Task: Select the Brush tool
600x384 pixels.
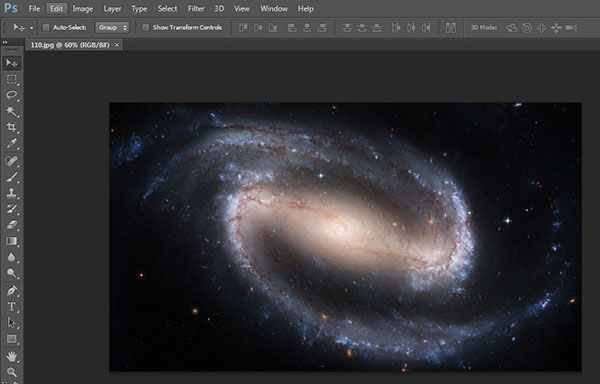Action: click(11, 177)
